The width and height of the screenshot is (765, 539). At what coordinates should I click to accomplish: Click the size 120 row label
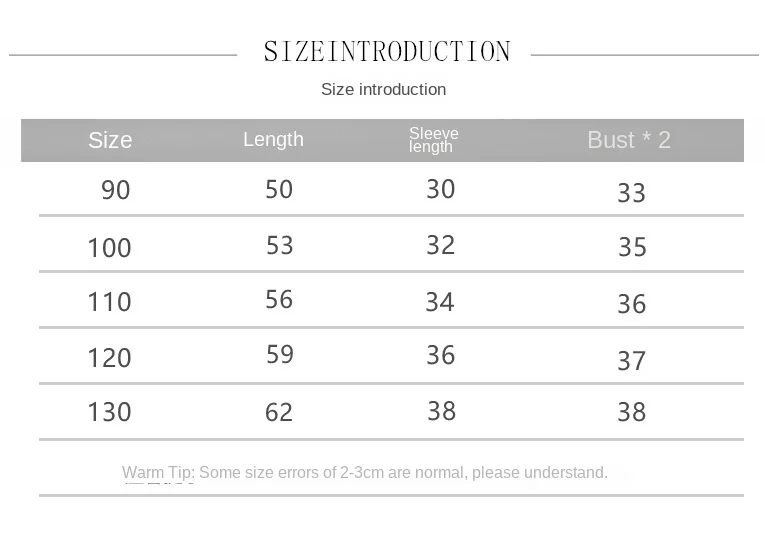(x=109, y=358)
